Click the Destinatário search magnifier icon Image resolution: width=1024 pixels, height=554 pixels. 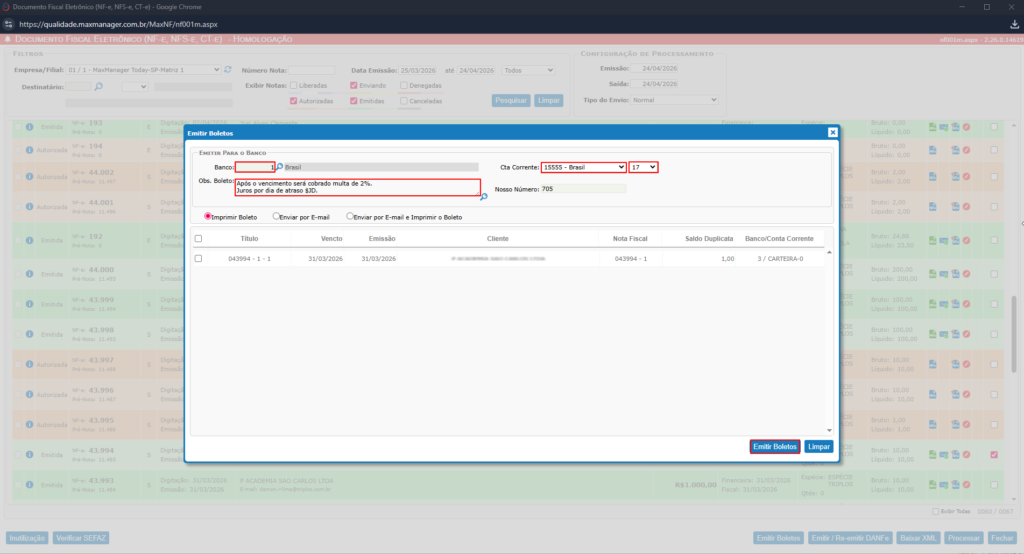pyautogui.click(x=99, y=87)
